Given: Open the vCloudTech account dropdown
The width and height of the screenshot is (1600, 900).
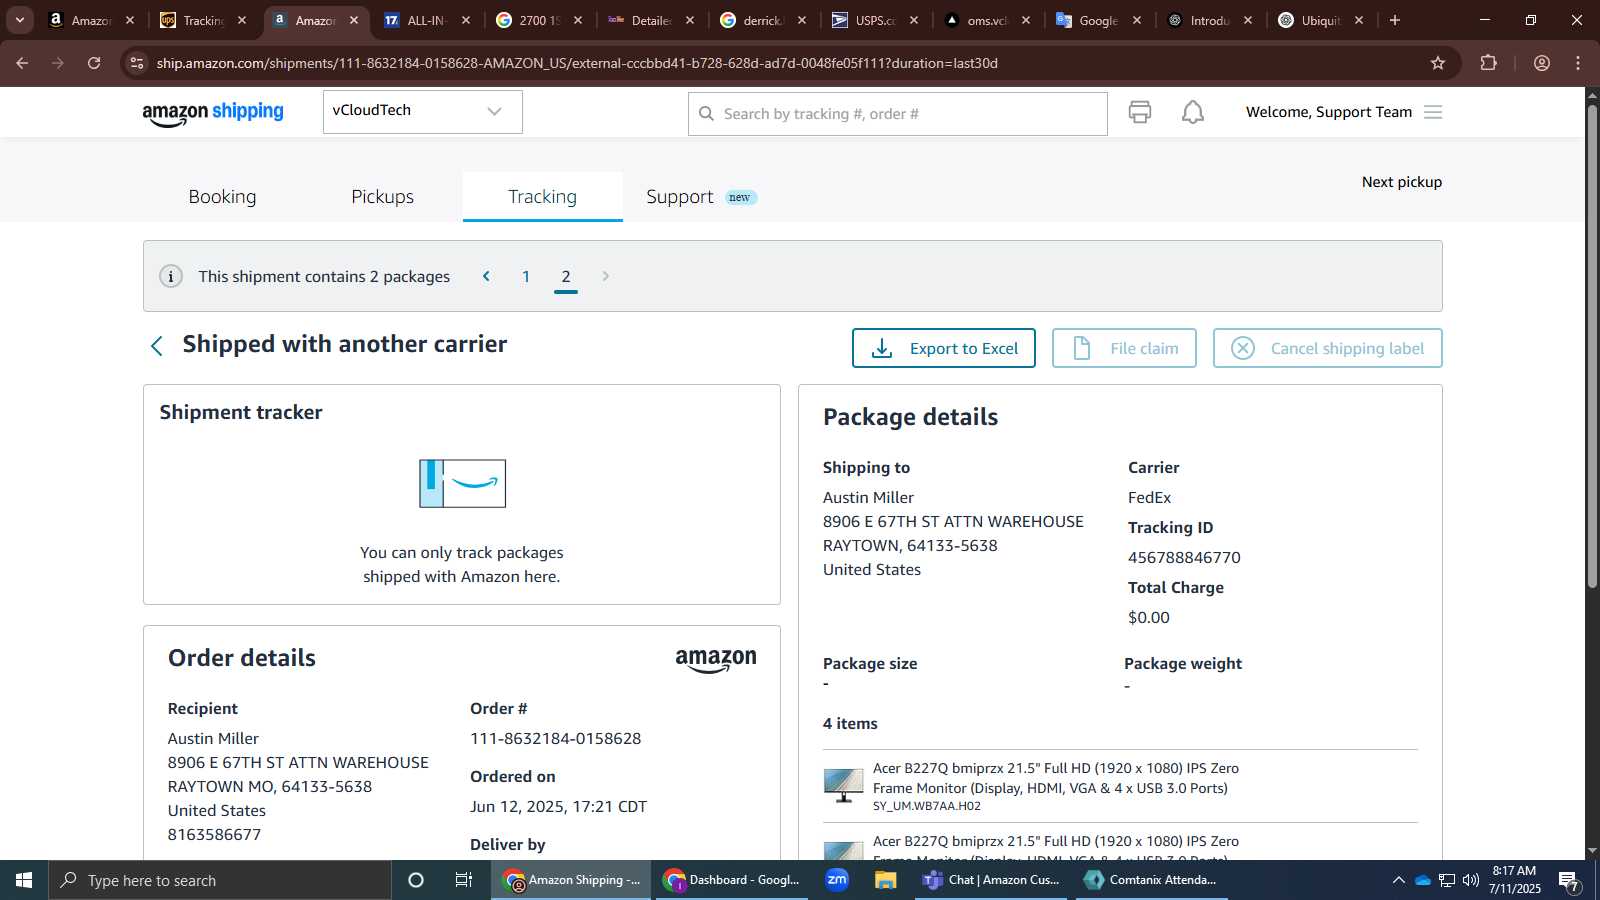Looking at the screenshot, I should (422, 111).
